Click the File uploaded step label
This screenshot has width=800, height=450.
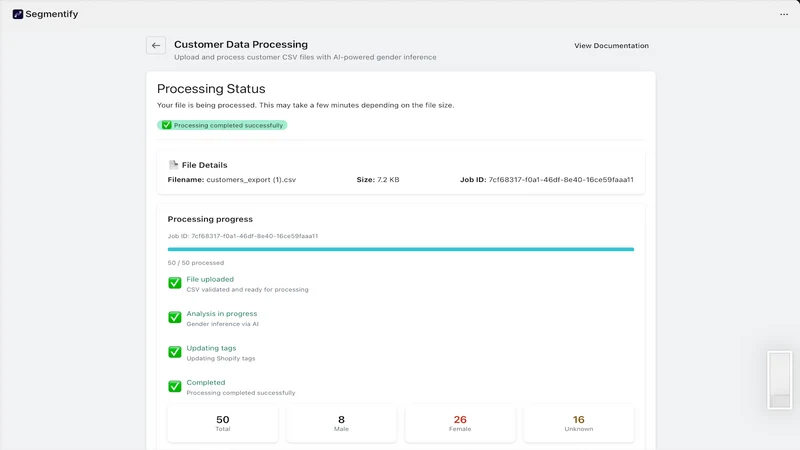tap(210, 279)
